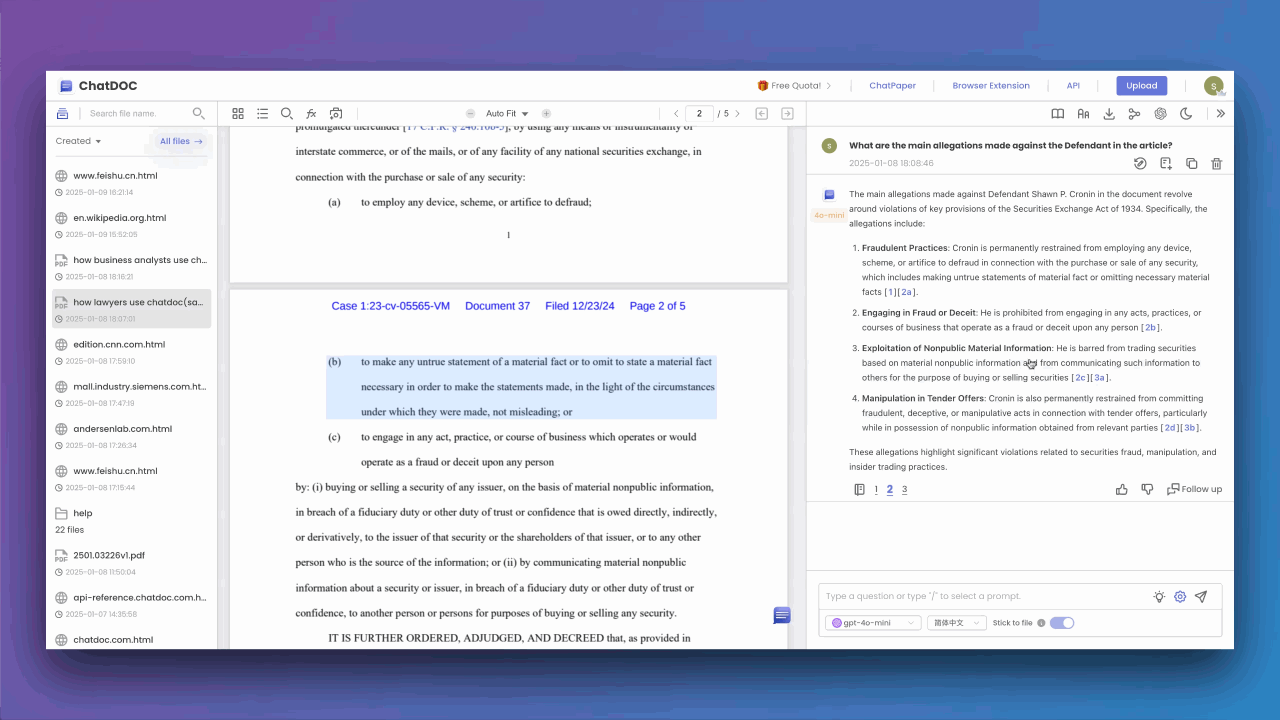Click Follow up below the answer
Image resolution: width=1280 pixels, height=720 pixels.
1195,489
